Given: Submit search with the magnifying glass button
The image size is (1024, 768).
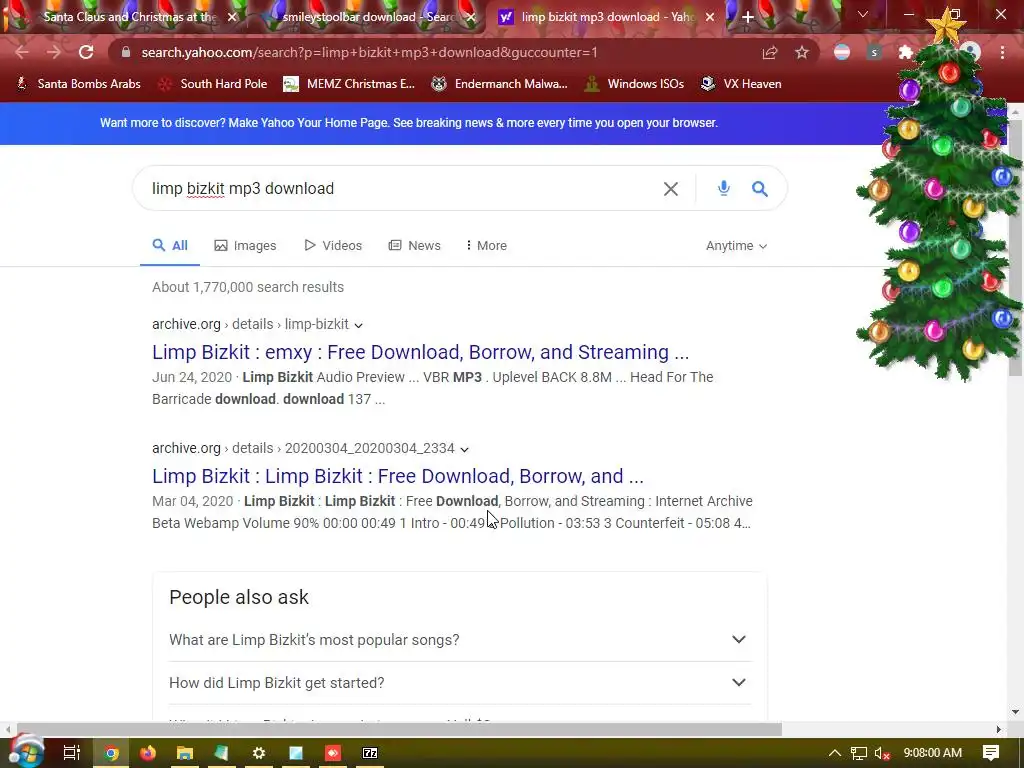Looking at the screenshot, I should pyautogui.click(x=760, y=189).
